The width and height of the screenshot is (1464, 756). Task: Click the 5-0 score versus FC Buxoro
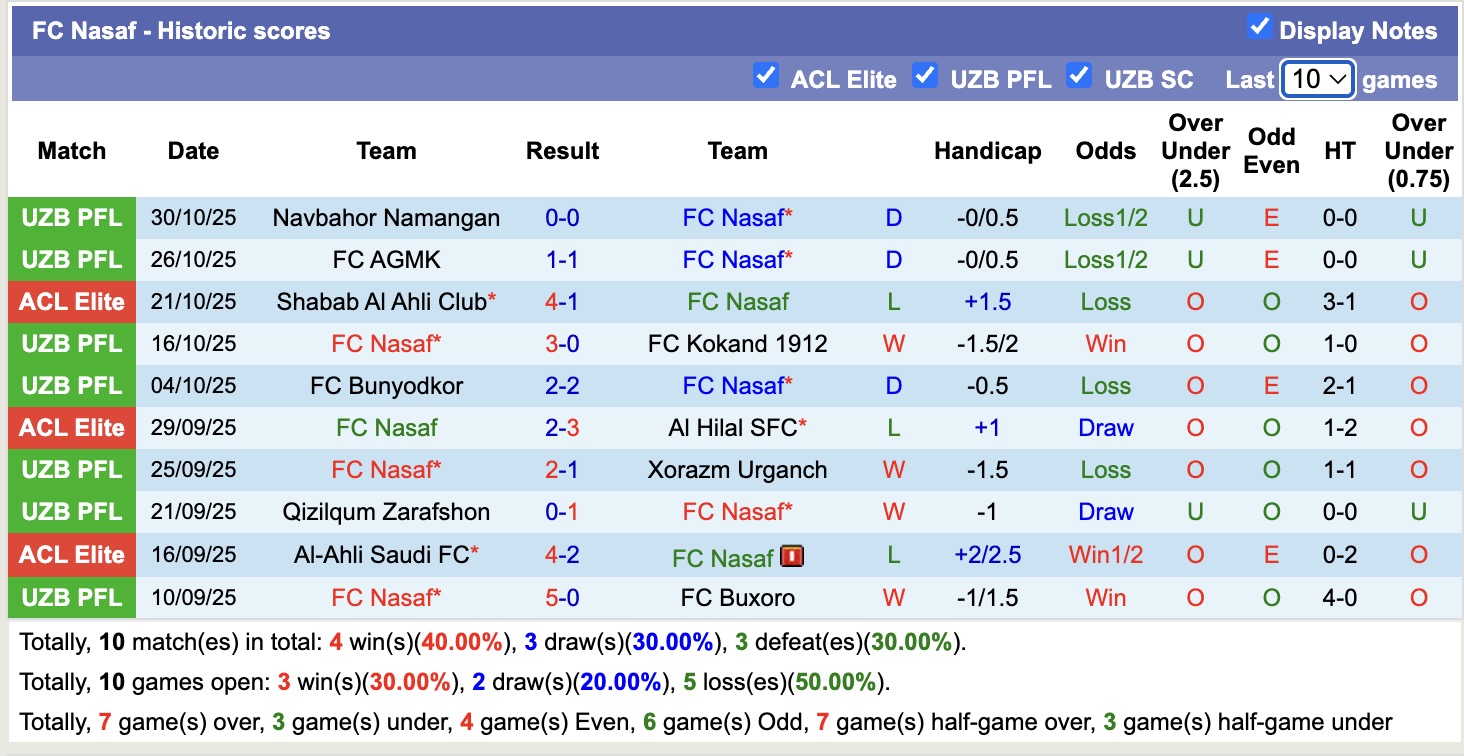(562, 598)
